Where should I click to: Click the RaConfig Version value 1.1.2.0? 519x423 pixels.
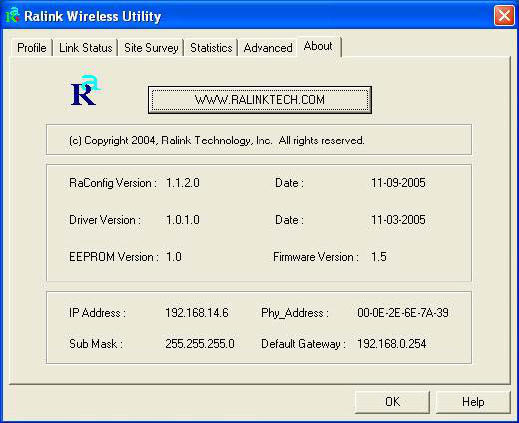[x=183, y=183]
